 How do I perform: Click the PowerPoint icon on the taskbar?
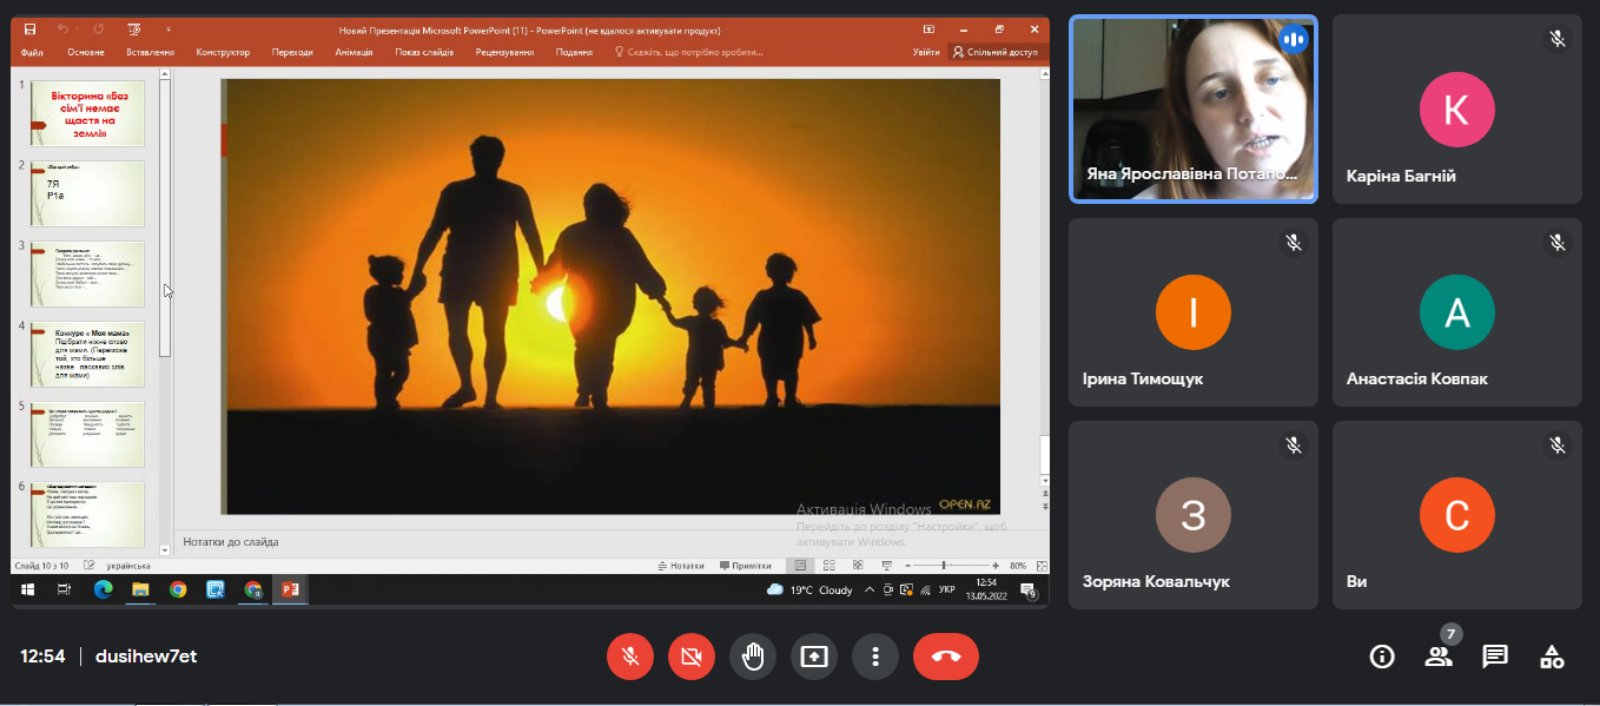point(290,590)
